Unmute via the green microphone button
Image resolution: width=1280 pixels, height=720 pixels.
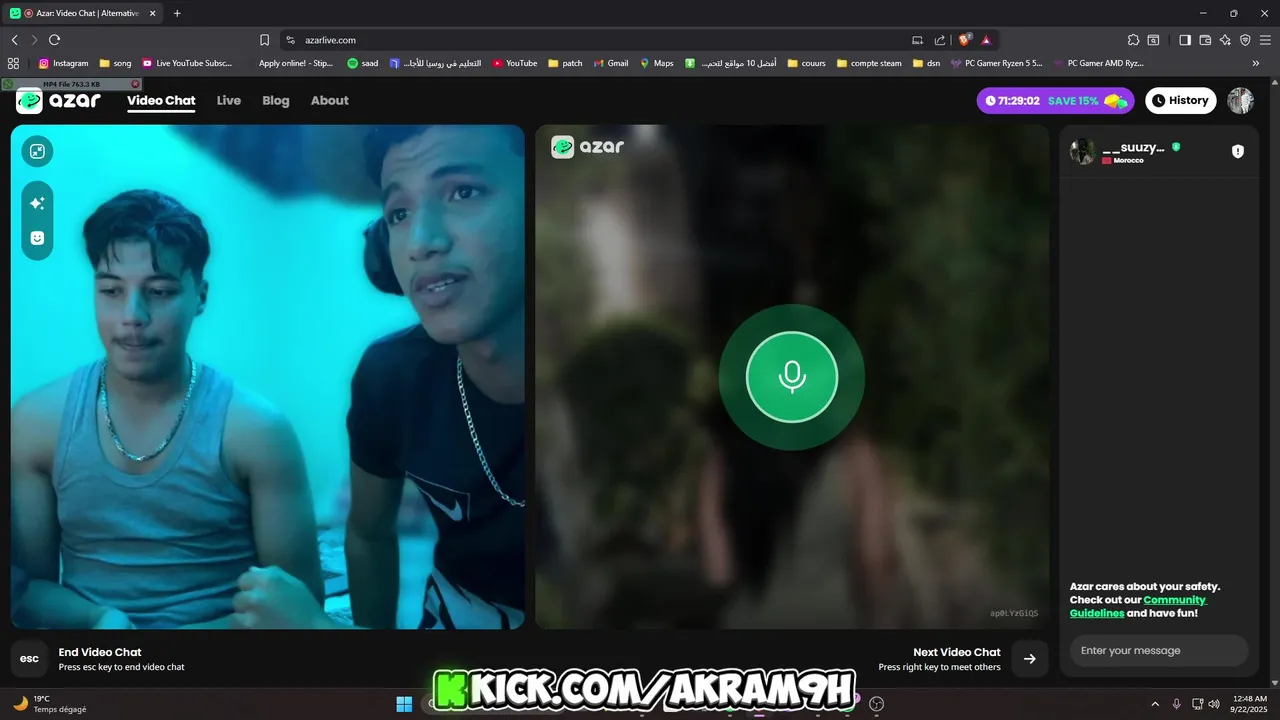792,377
